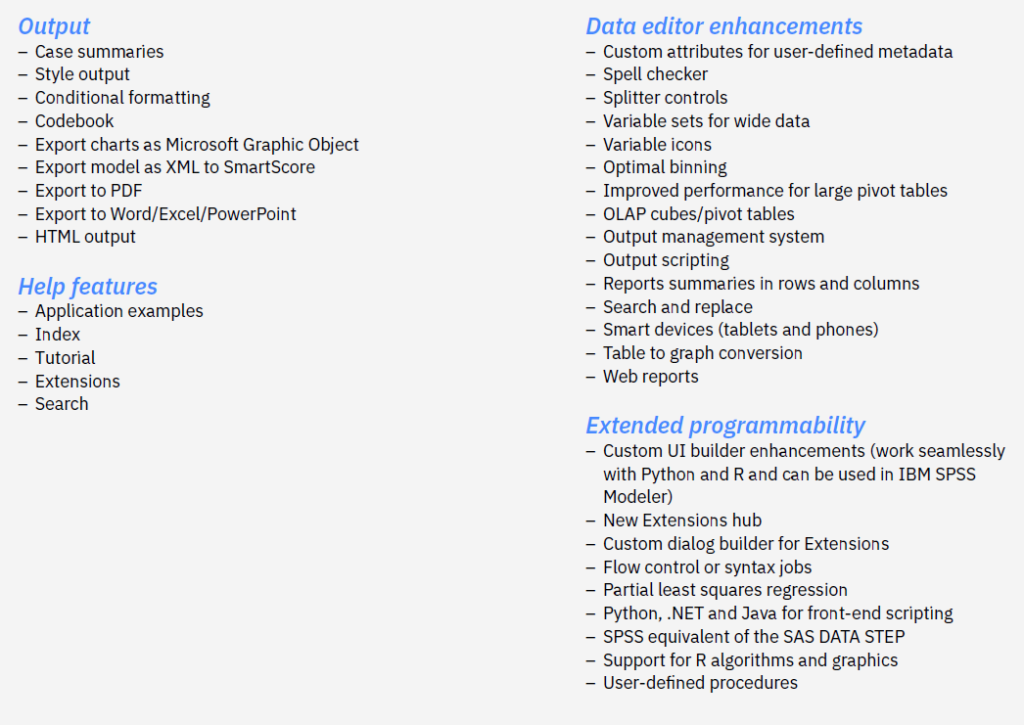
Task: Click the "Search and replace" item
Action: point(678,307)
